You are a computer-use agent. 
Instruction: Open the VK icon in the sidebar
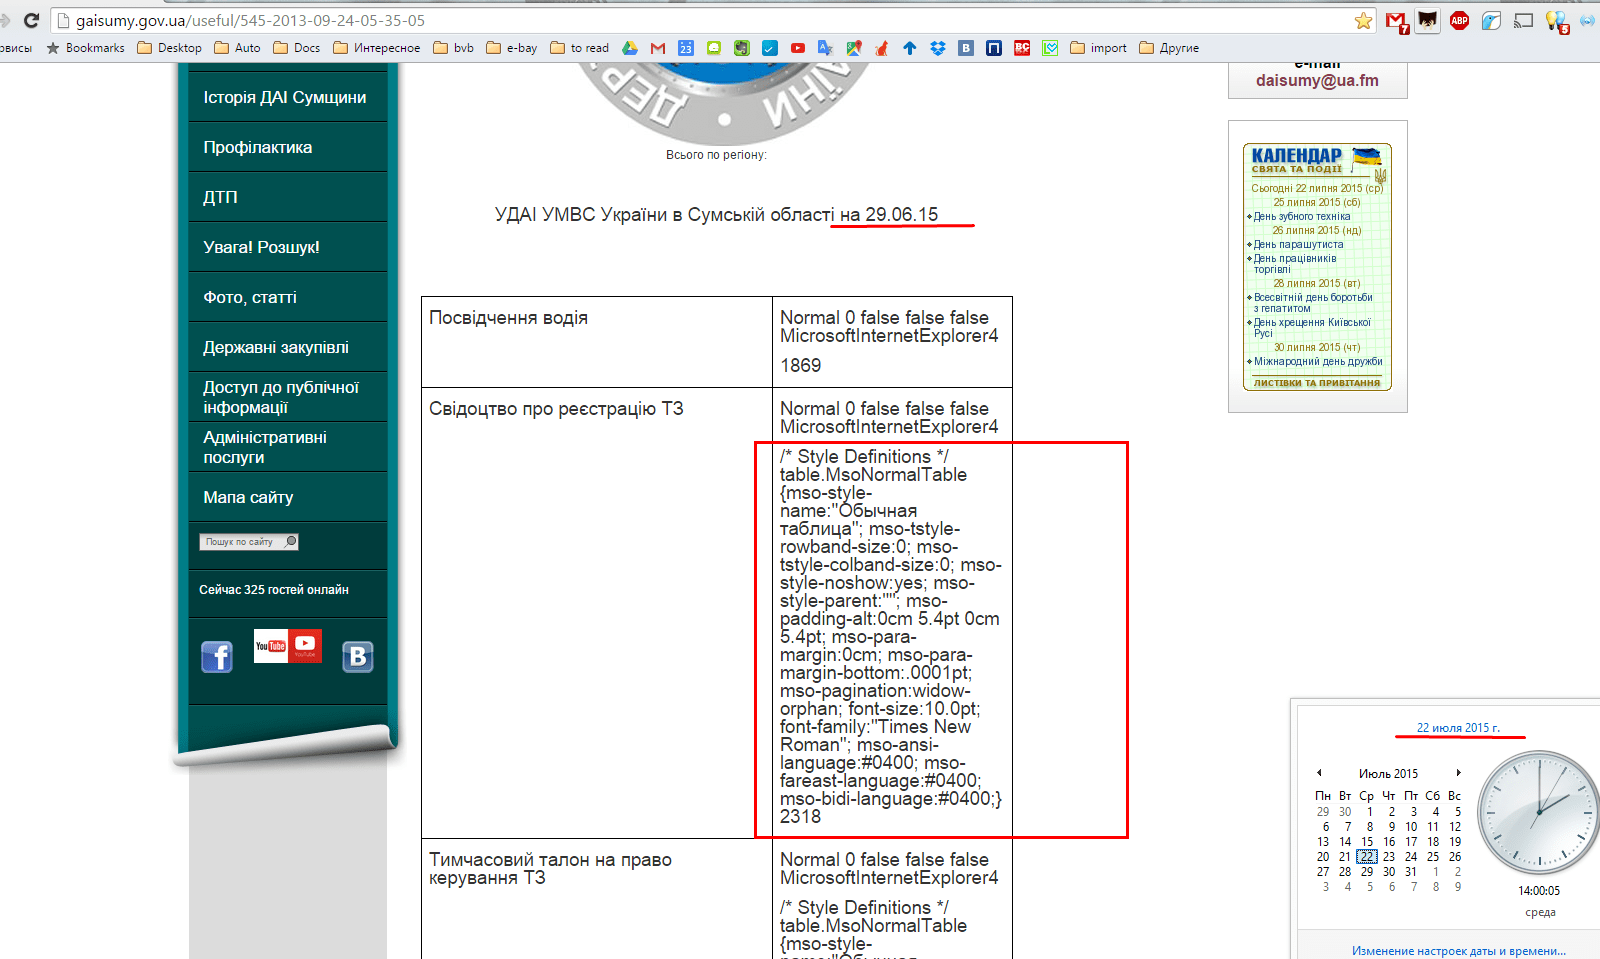[x=357, y=657]
